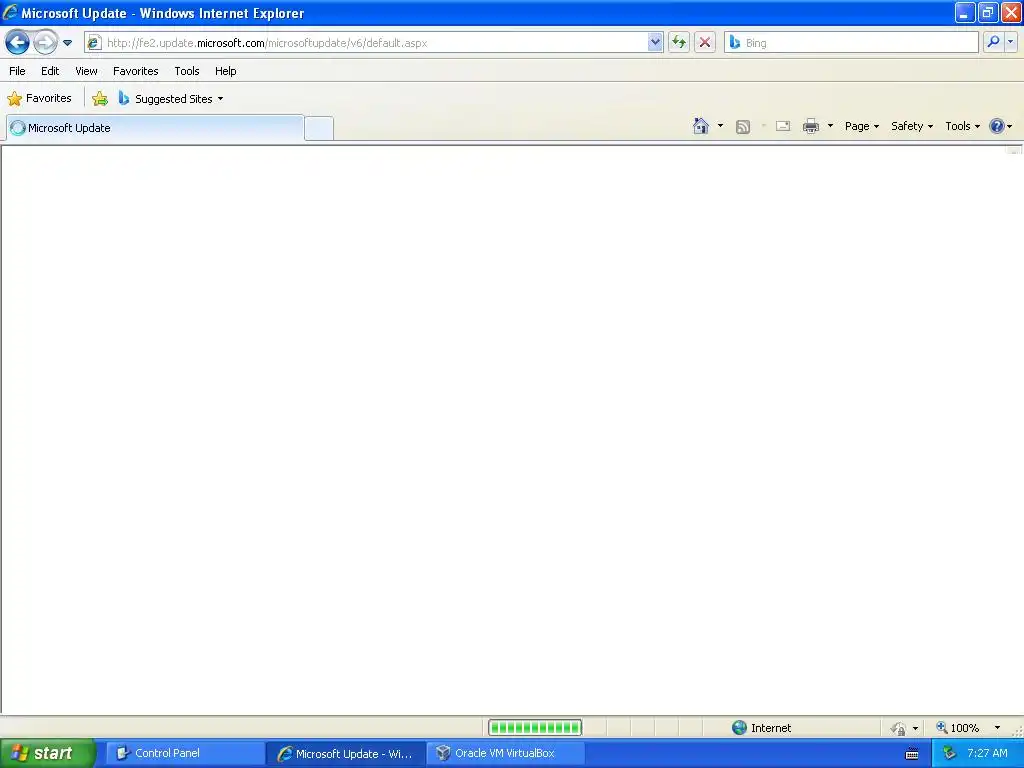Screen dimensions: 1024x768
Task: Click the Bing search box
Action: 851,43
